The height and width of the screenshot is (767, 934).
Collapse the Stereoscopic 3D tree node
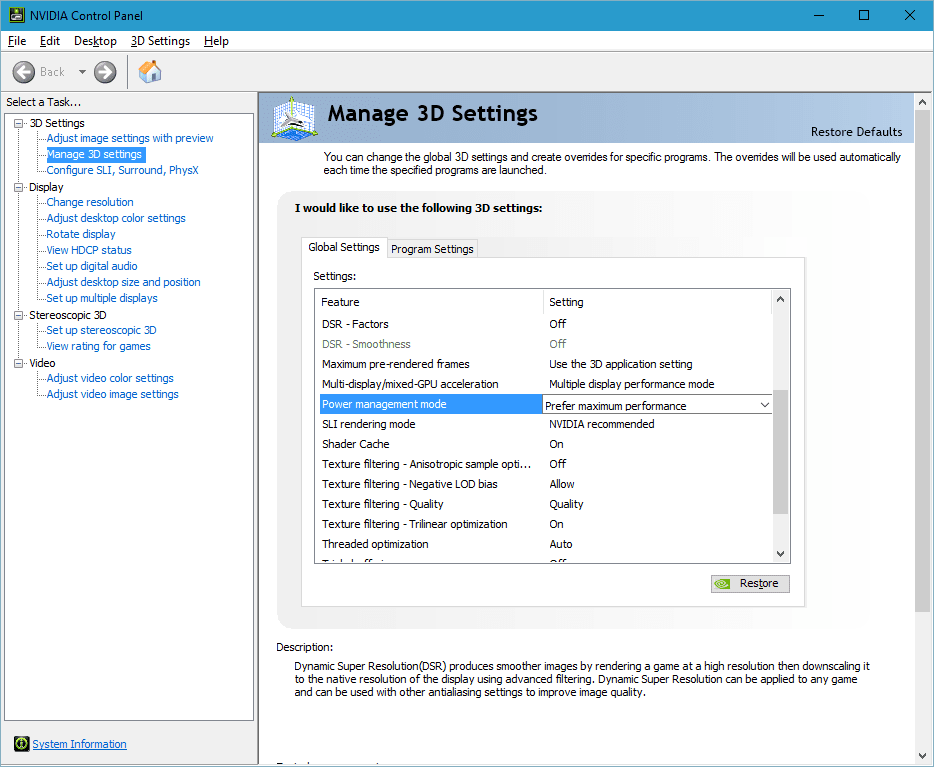point(19,315)
